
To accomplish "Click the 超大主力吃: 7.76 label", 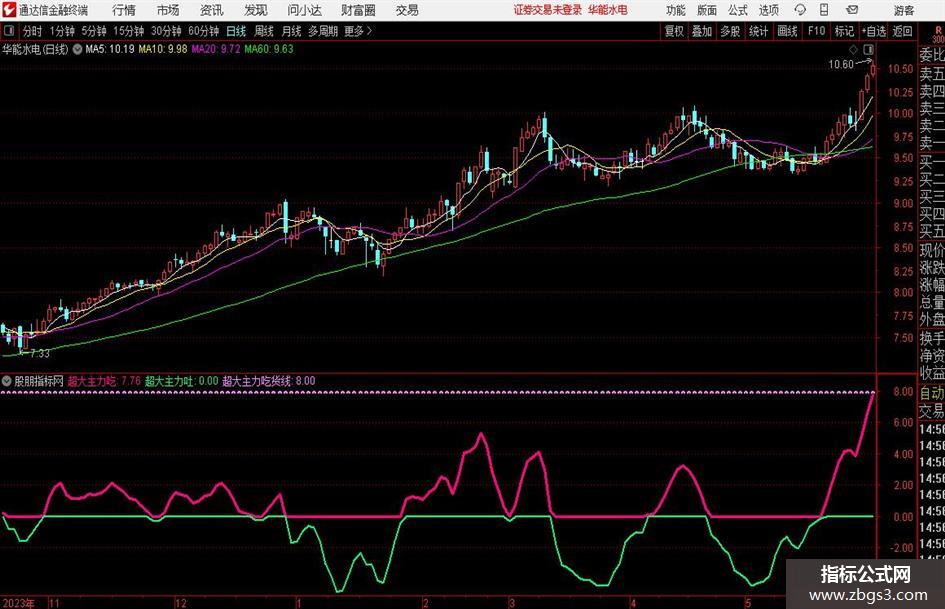I will click(104, 381).
